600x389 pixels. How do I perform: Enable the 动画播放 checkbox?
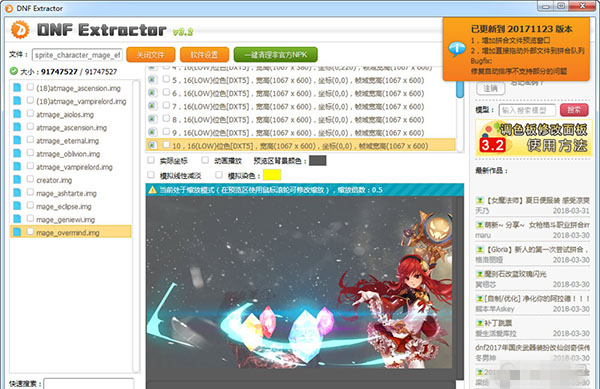coord(205,160)
